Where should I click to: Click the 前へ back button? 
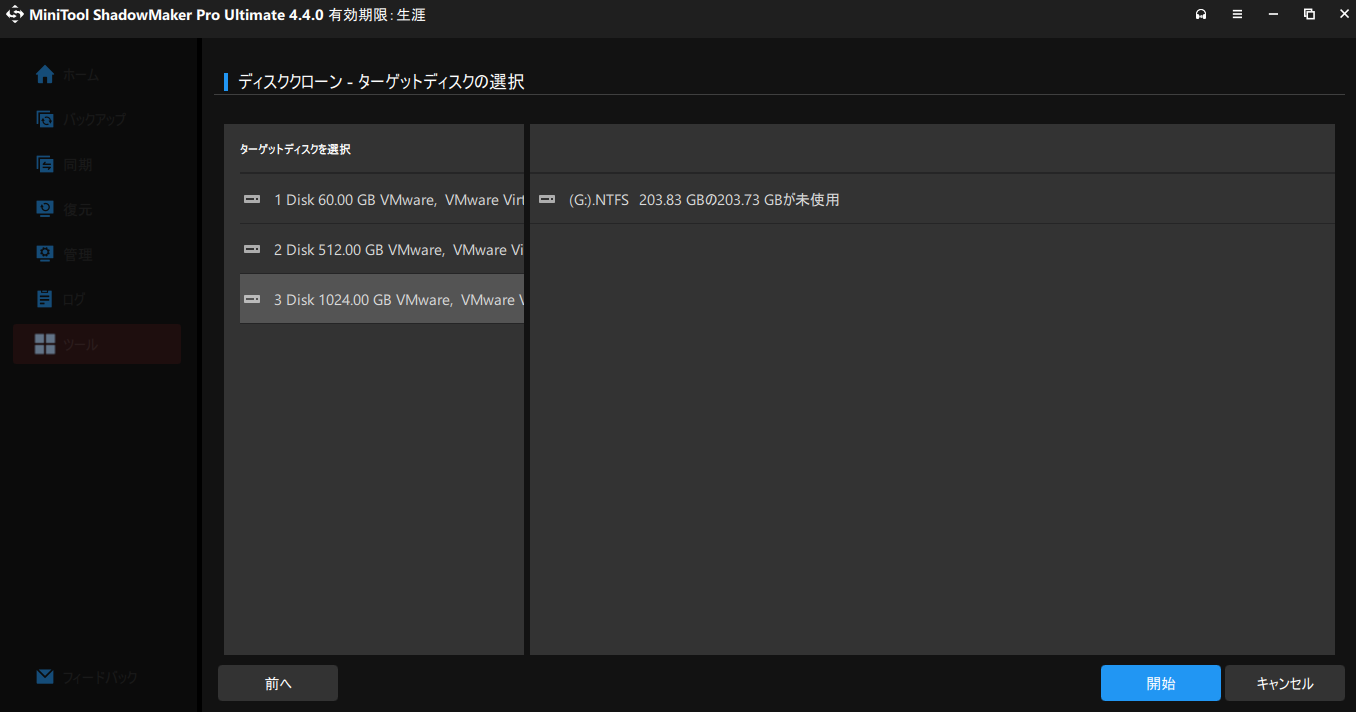278,683
